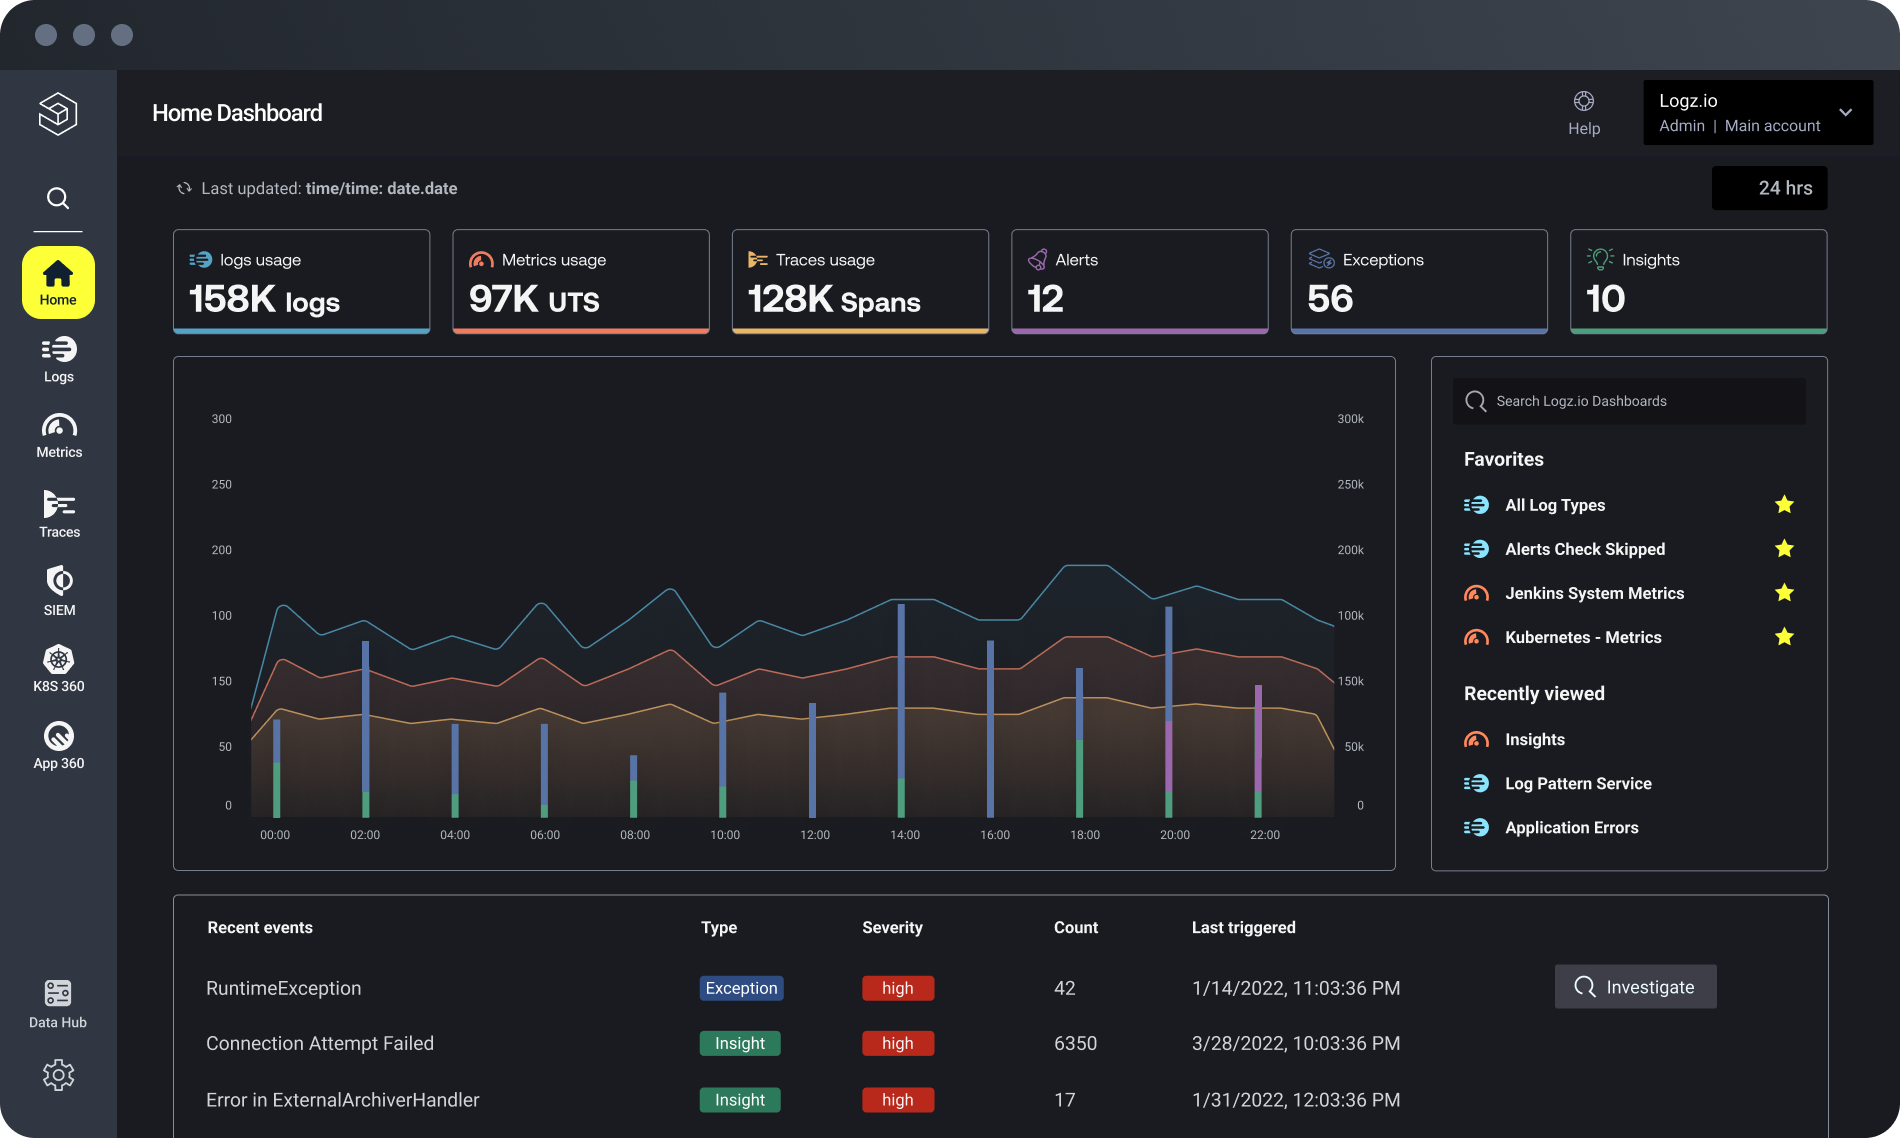This screenshot has height=1138, width=1900.
Task: Expand the Logz.io account dropdown
Action: pyautogui.click(x=1758, y=113)
